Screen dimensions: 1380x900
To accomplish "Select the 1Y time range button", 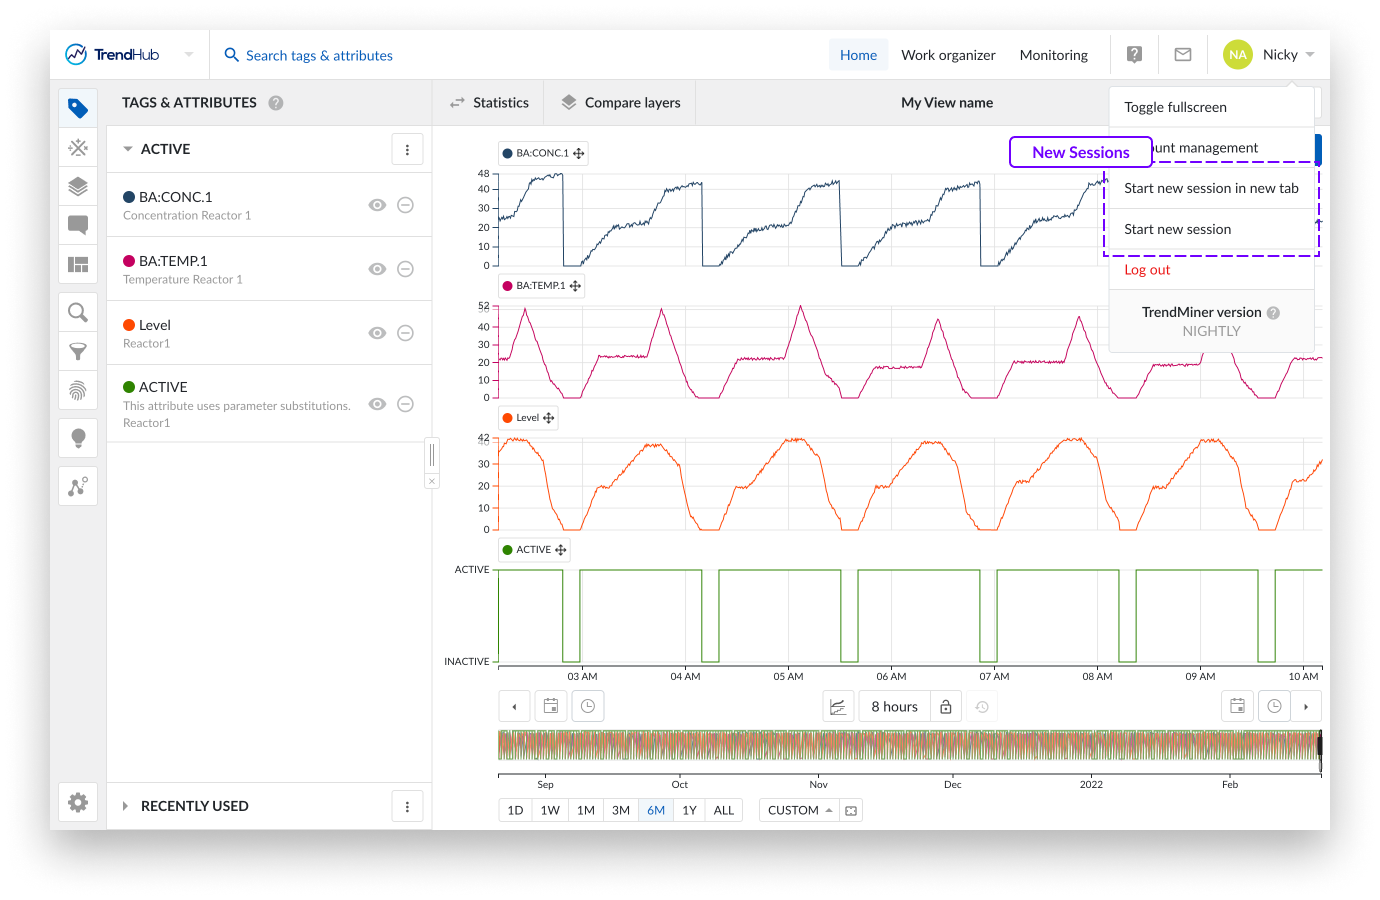I will point(689,810).
